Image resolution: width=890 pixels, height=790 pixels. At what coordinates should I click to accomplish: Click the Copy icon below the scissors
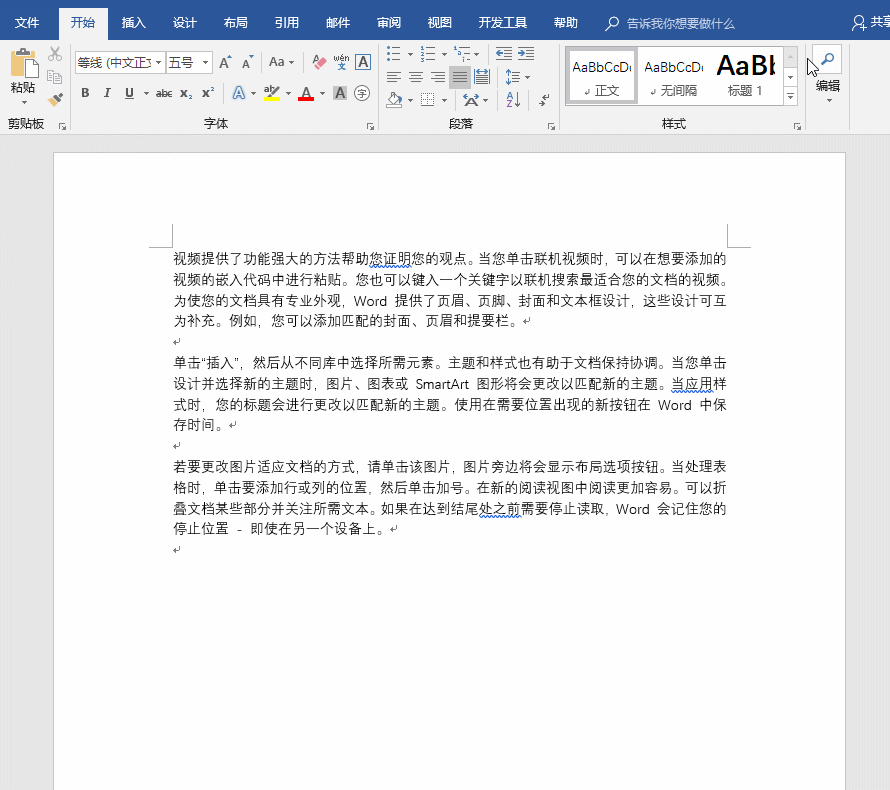(54, 77)
